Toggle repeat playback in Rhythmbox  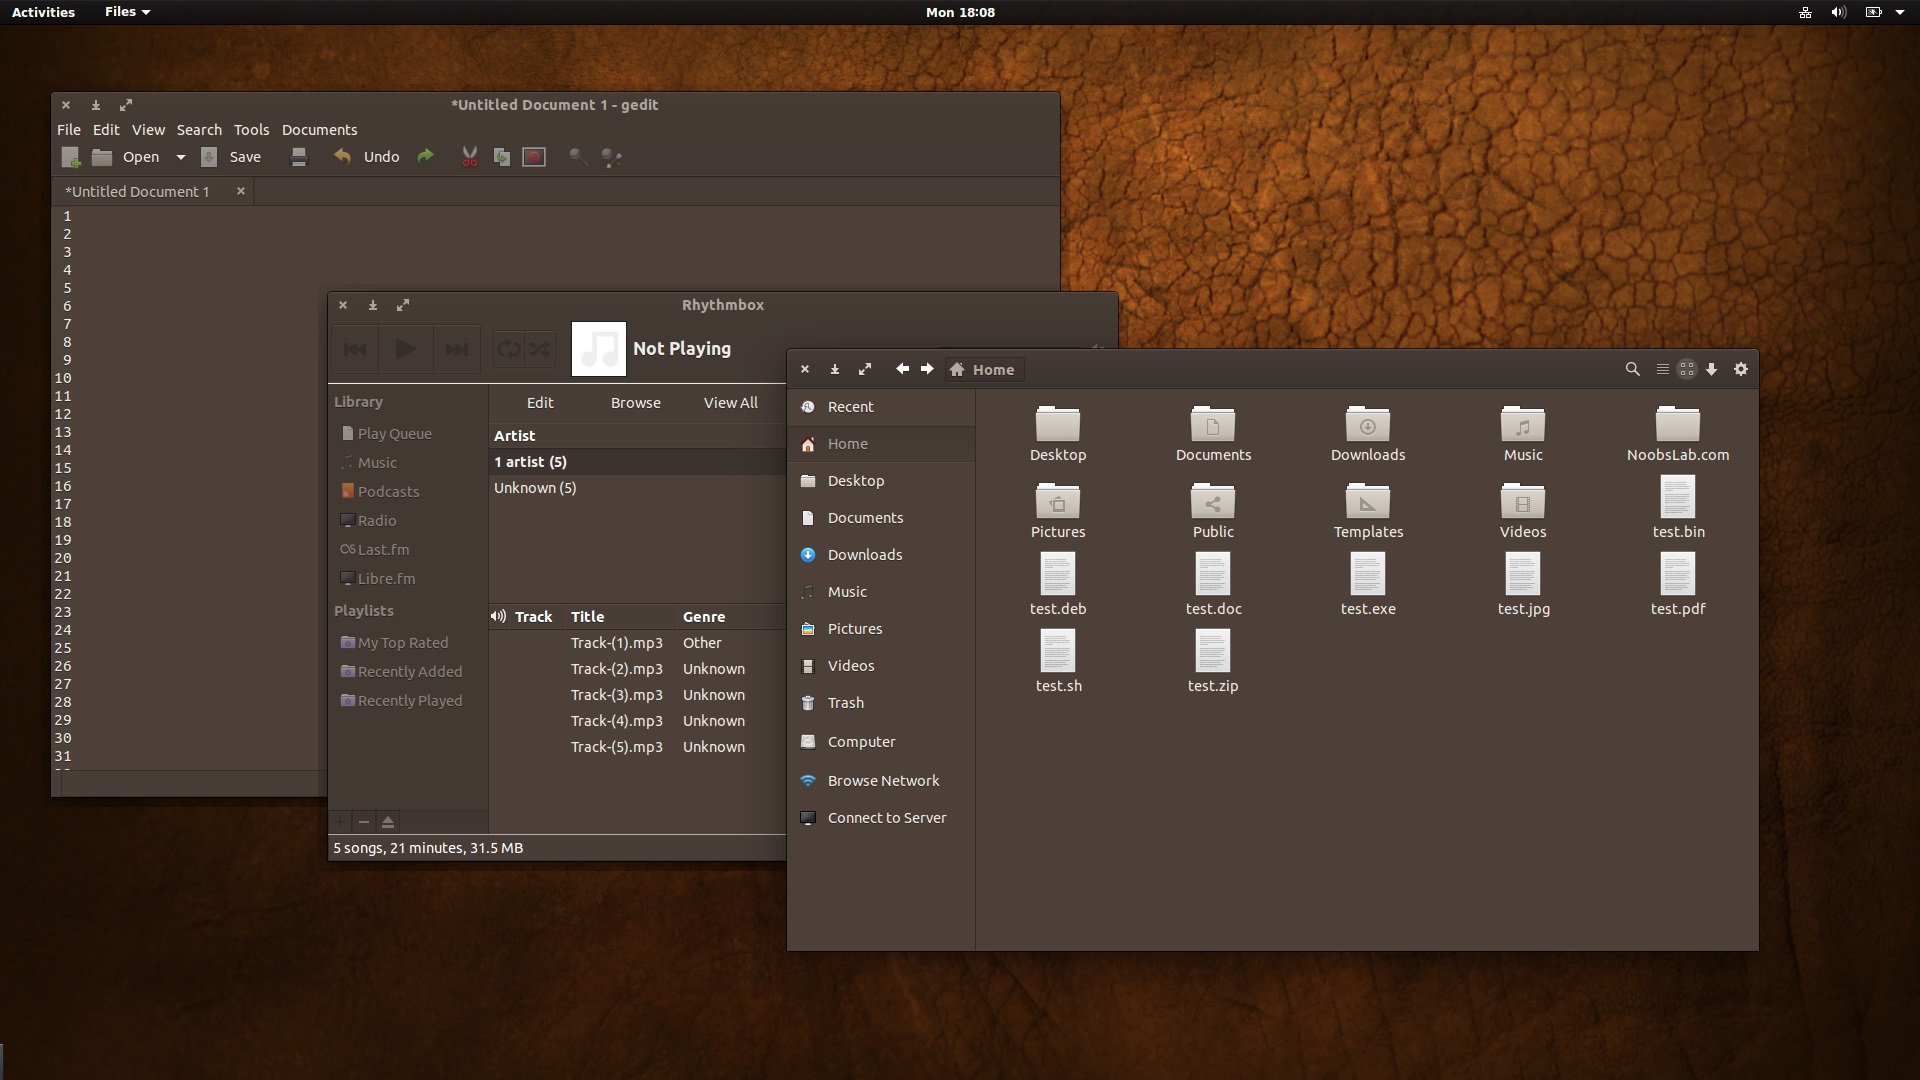pos(509,348)
